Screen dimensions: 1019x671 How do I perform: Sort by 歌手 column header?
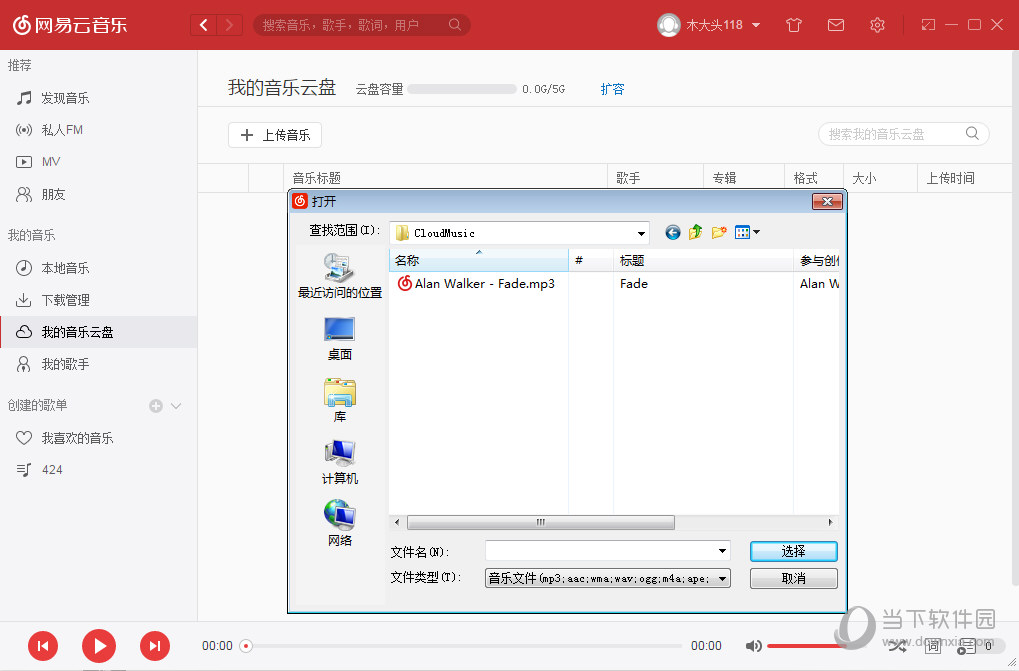pos(655,178)
